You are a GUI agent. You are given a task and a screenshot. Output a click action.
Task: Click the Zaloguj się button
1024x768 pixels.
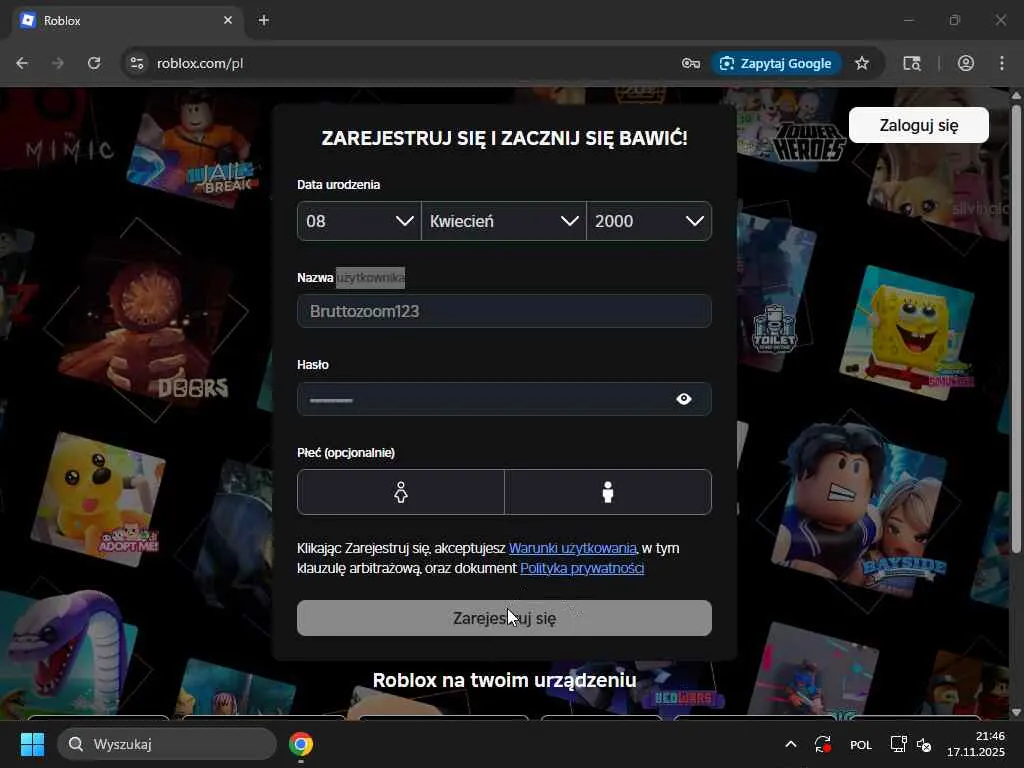pos(919,125)
